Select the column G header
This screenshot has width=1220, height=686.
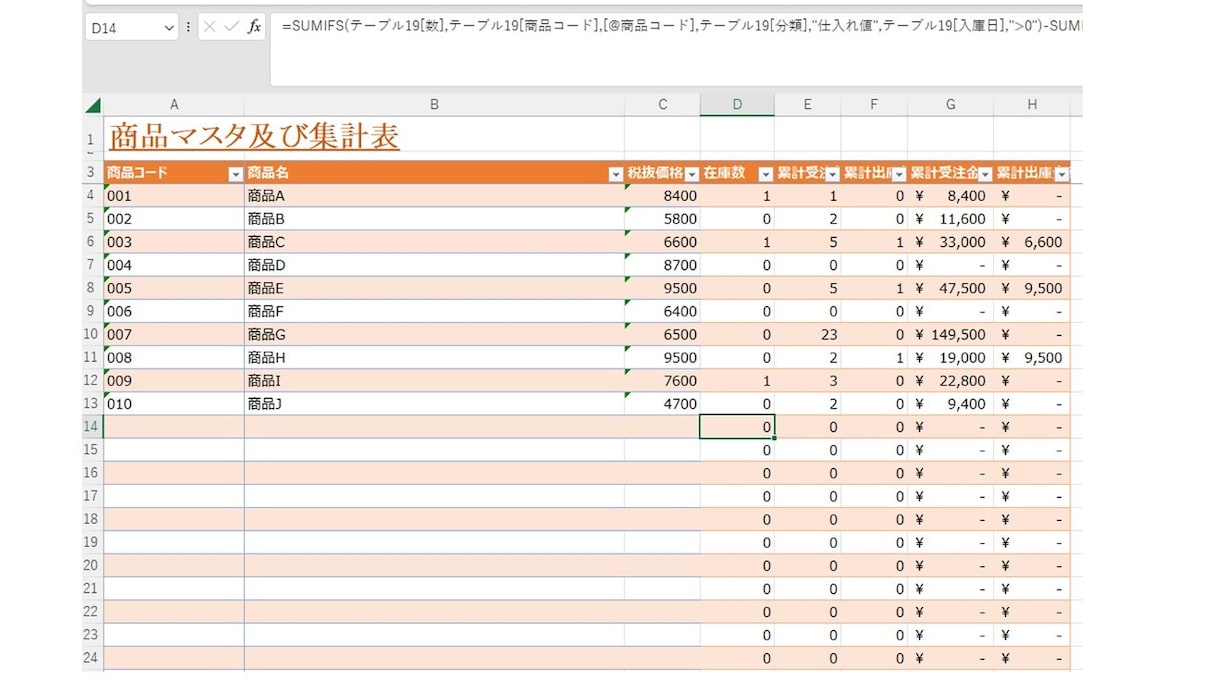point(951,105)
